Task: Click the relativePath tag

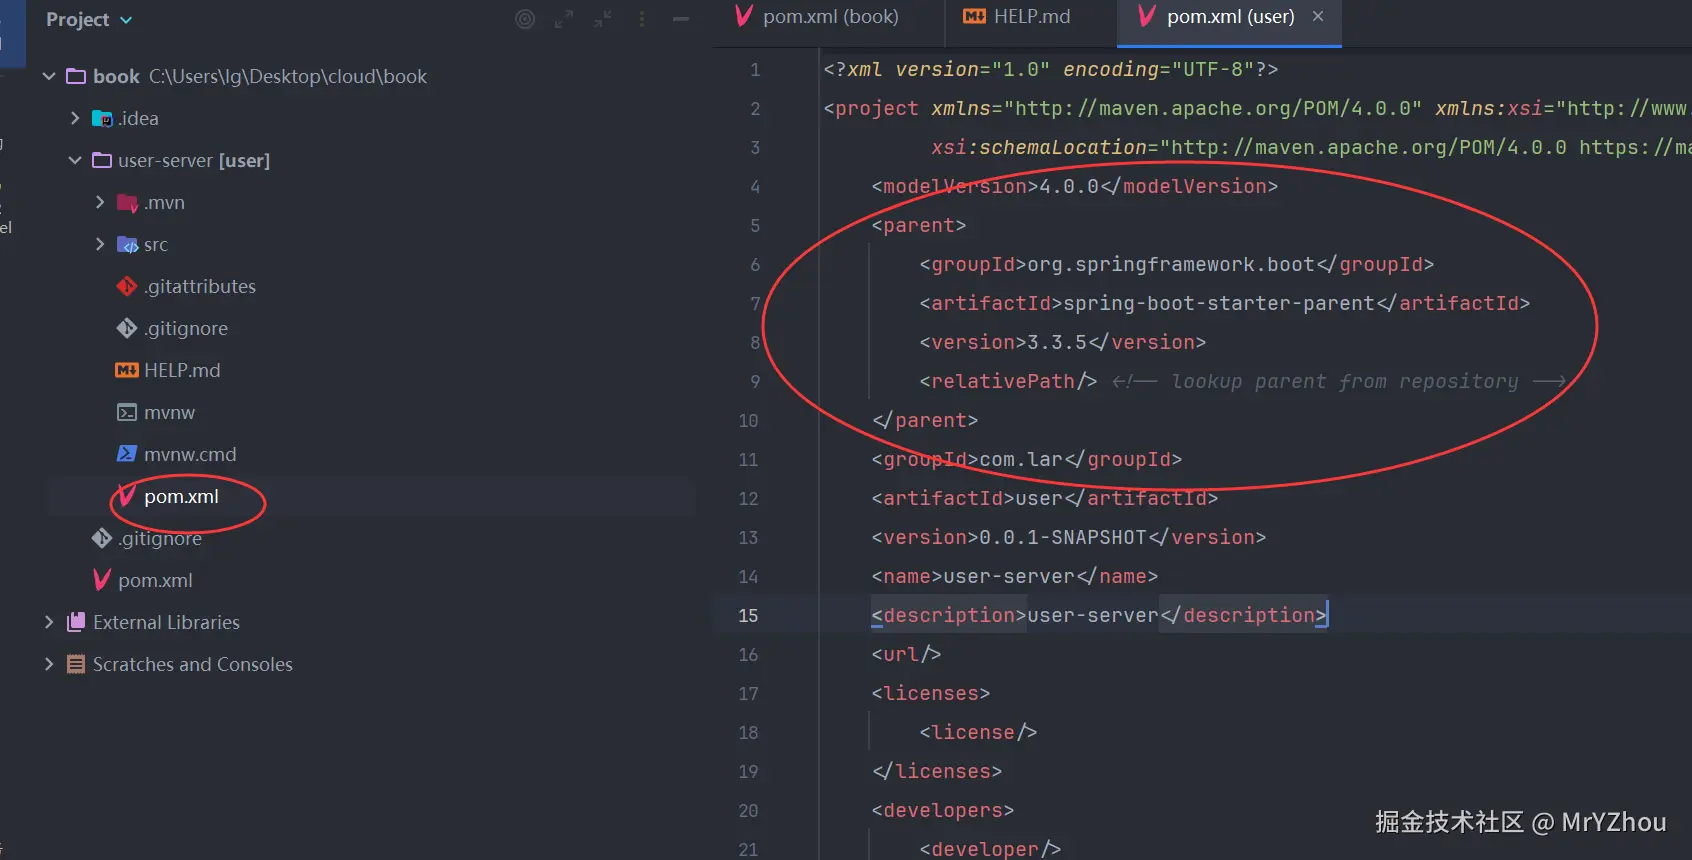Action: (1008, 381)
